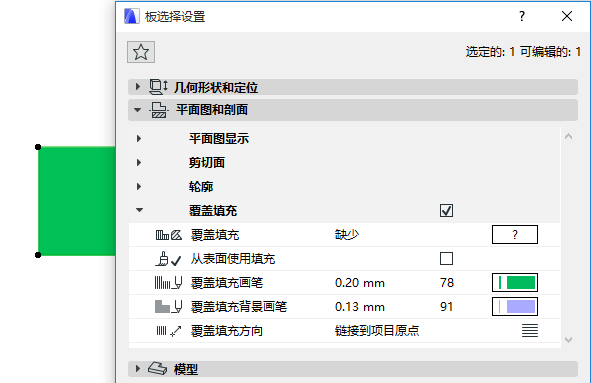
Task: Click the 覆盖填充画笔 row label
Action: 227,283
